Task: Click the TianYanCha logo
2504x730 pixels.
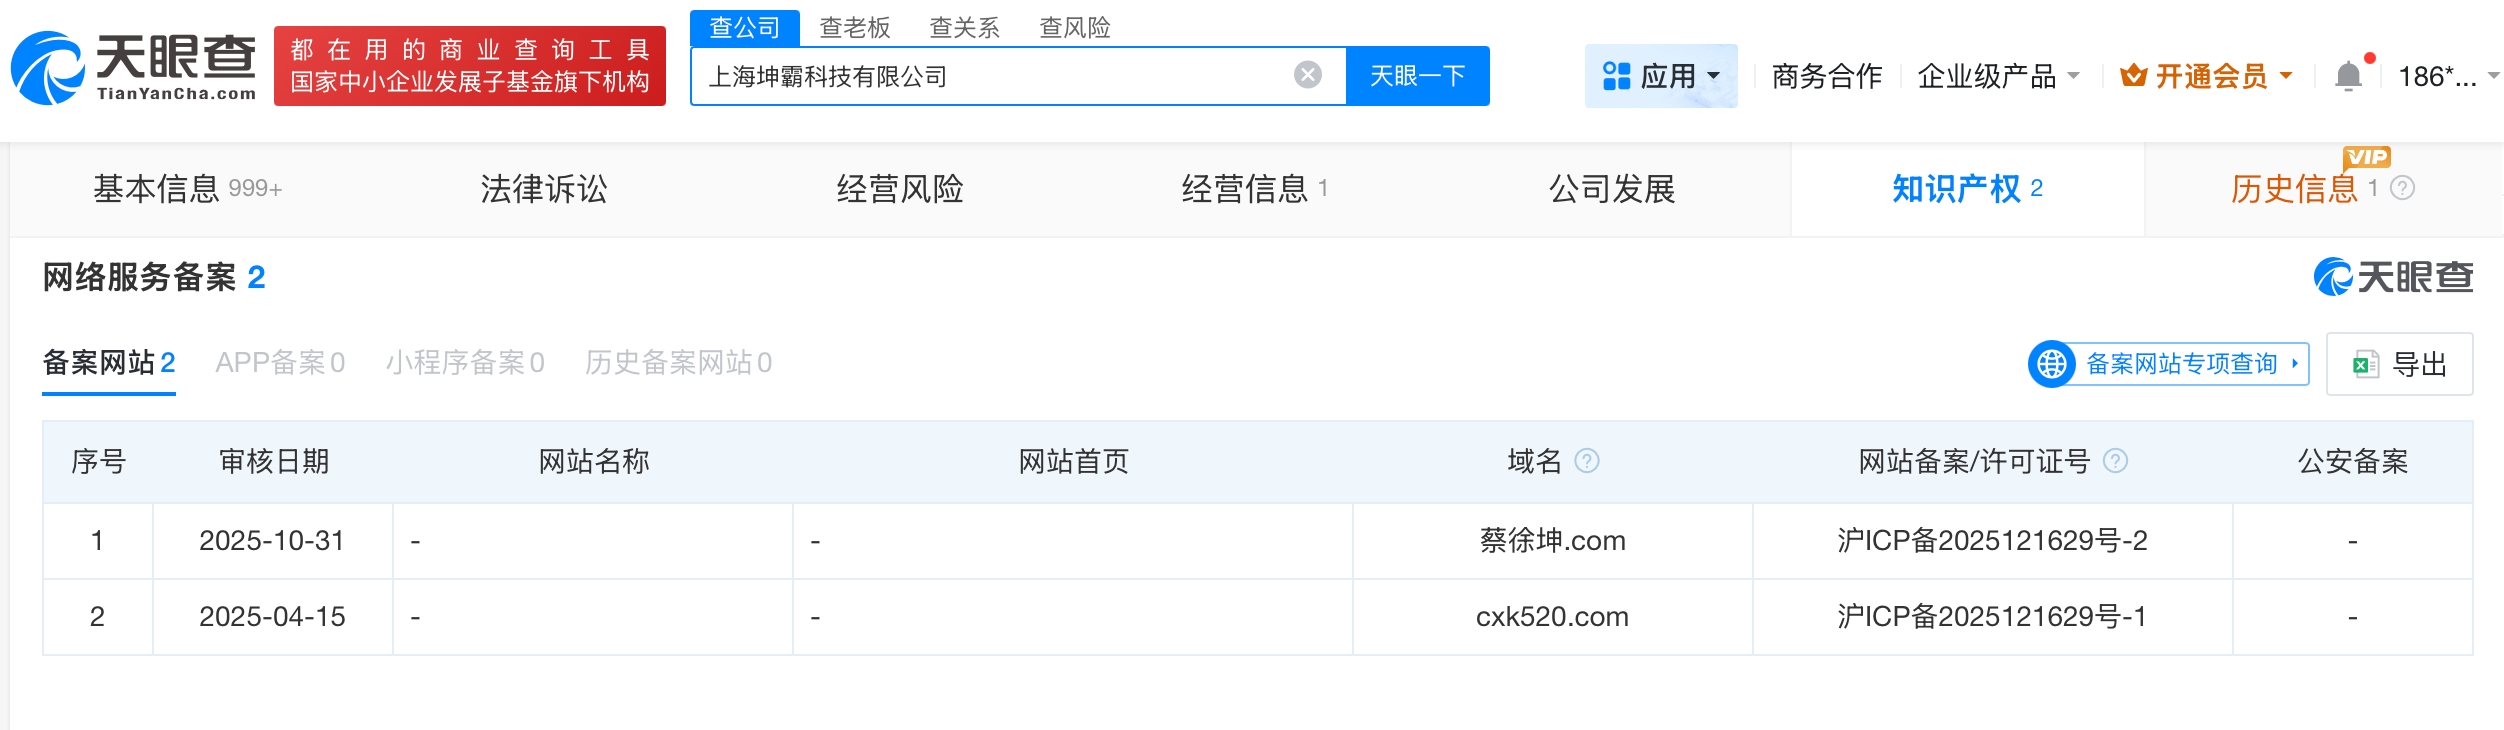Action: click(x=134, y=66)
